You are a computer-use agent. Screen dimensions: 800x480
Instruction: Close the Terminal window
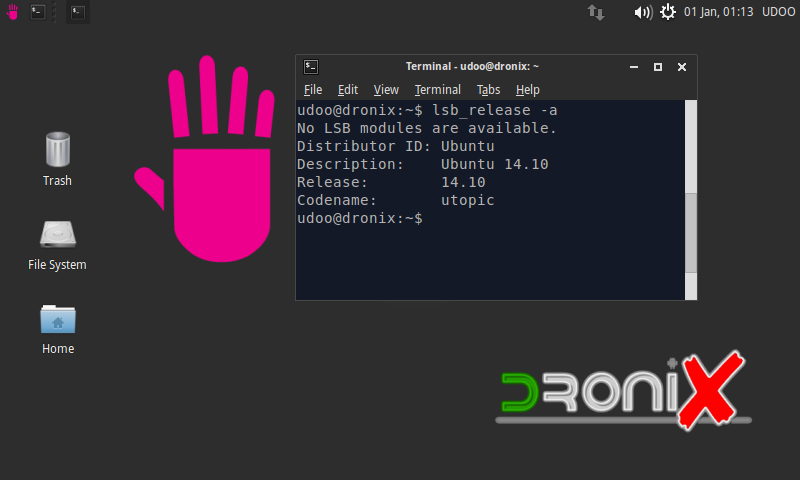682,67
